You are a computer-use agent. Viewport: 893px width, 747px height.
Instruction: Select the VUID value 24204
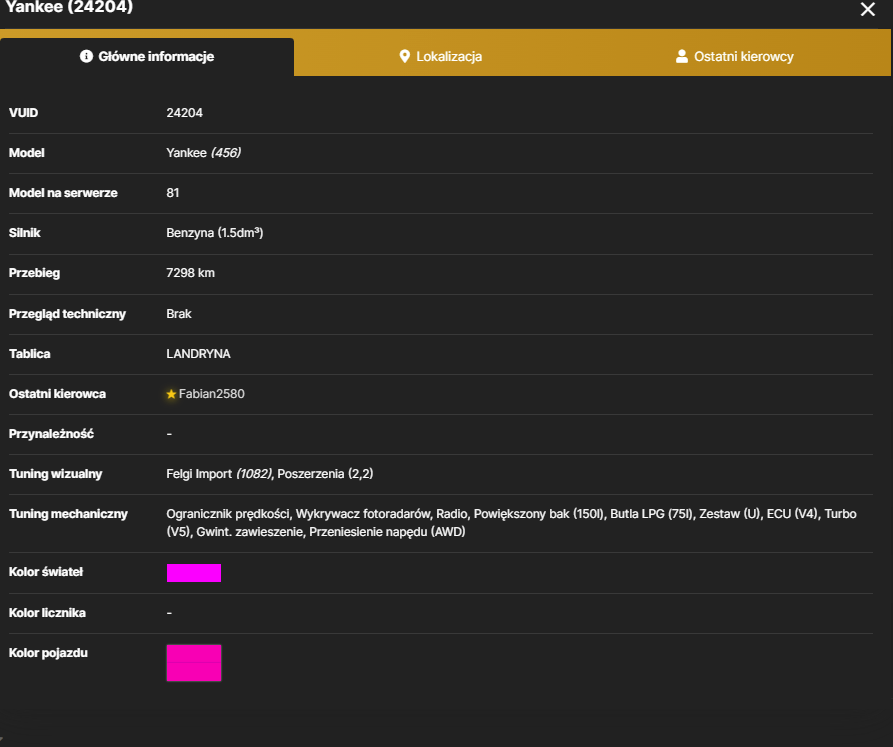[x=185, y=113]
